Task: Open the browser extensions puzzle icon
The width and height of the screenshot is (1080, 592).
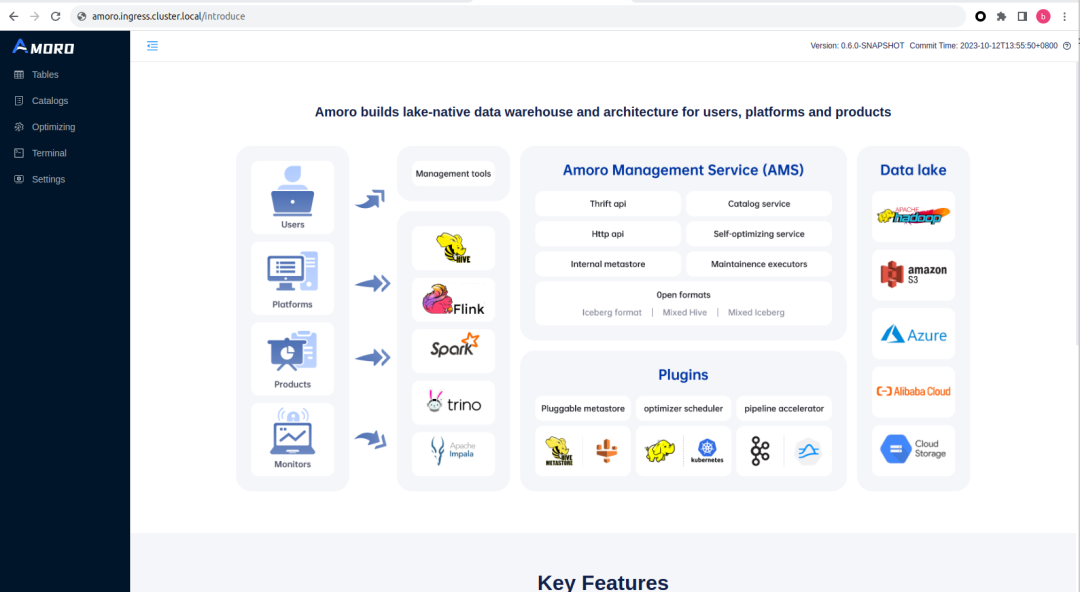Action: click(1001, 16)
